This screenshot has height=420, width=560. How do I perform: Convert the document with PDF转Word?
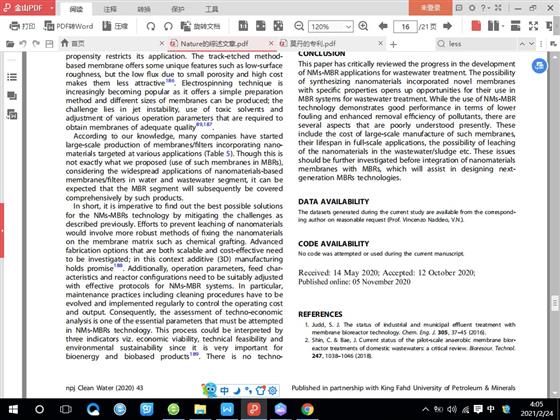point(68,26)
